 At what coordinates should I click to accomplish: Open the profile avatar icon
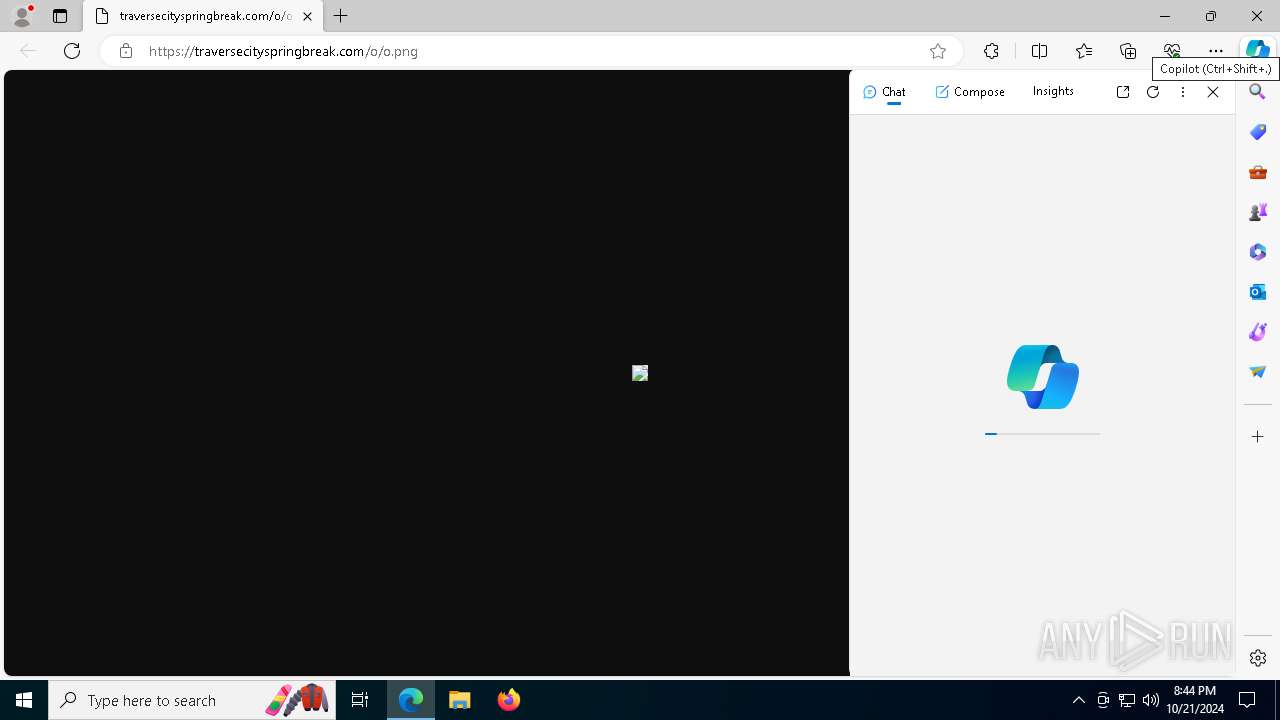[x=21, y=16]
